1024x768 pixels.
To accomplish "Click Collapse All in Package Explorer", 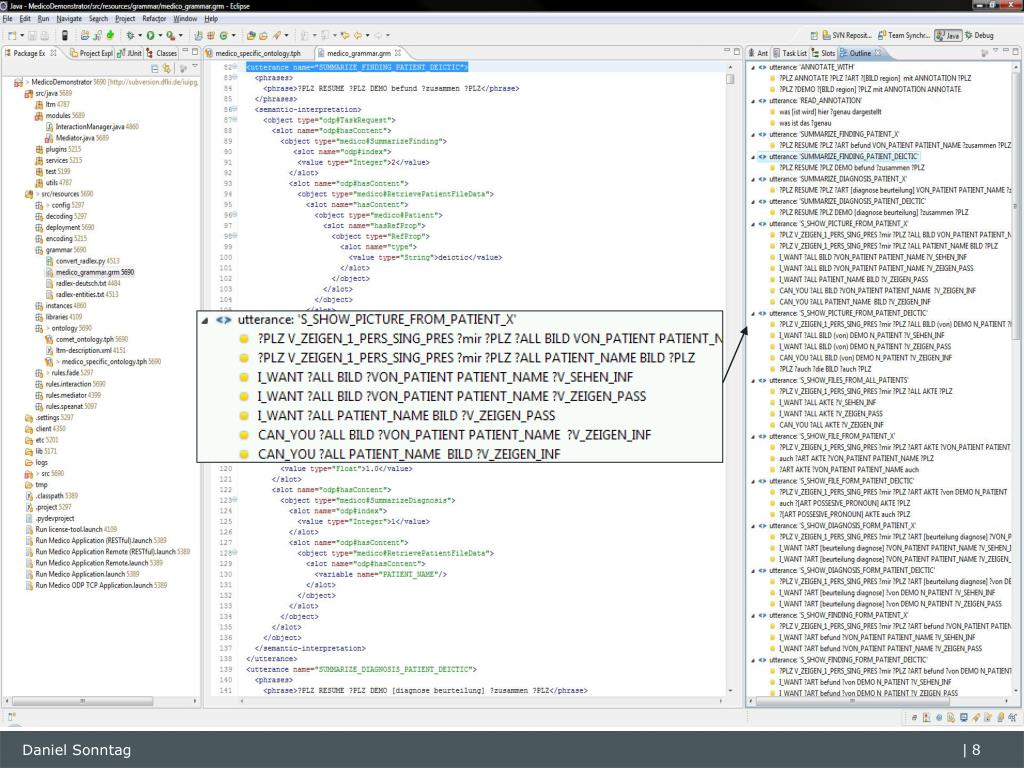I will coord(154,68).
